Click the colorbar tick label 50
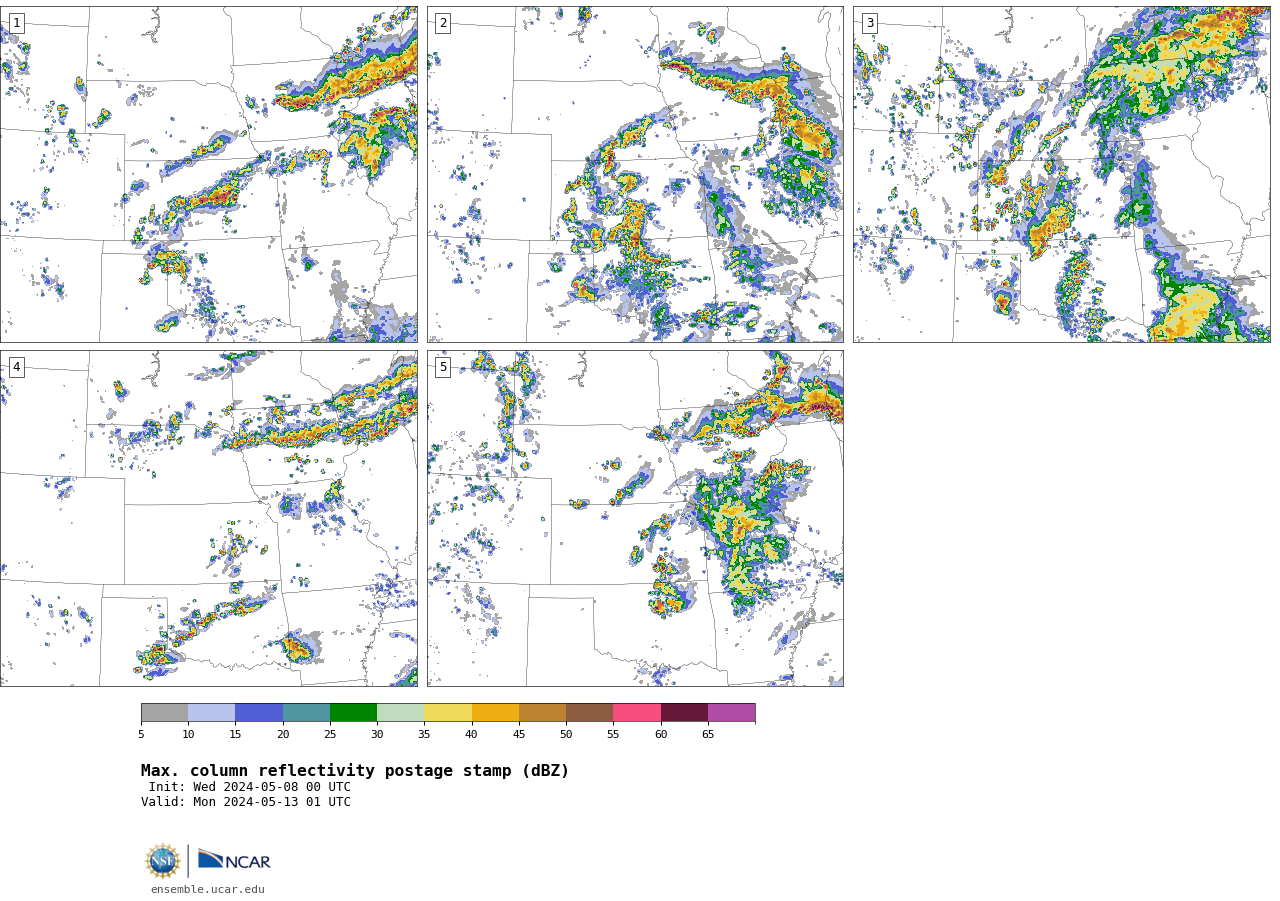Image resolution: width=1280 pixels, height=901 pixels. tap(566, 735)
